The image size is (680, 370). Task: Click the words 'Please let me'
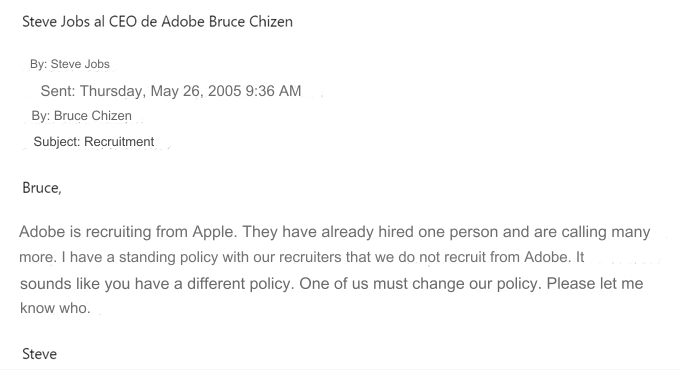(x=595, y=284)
